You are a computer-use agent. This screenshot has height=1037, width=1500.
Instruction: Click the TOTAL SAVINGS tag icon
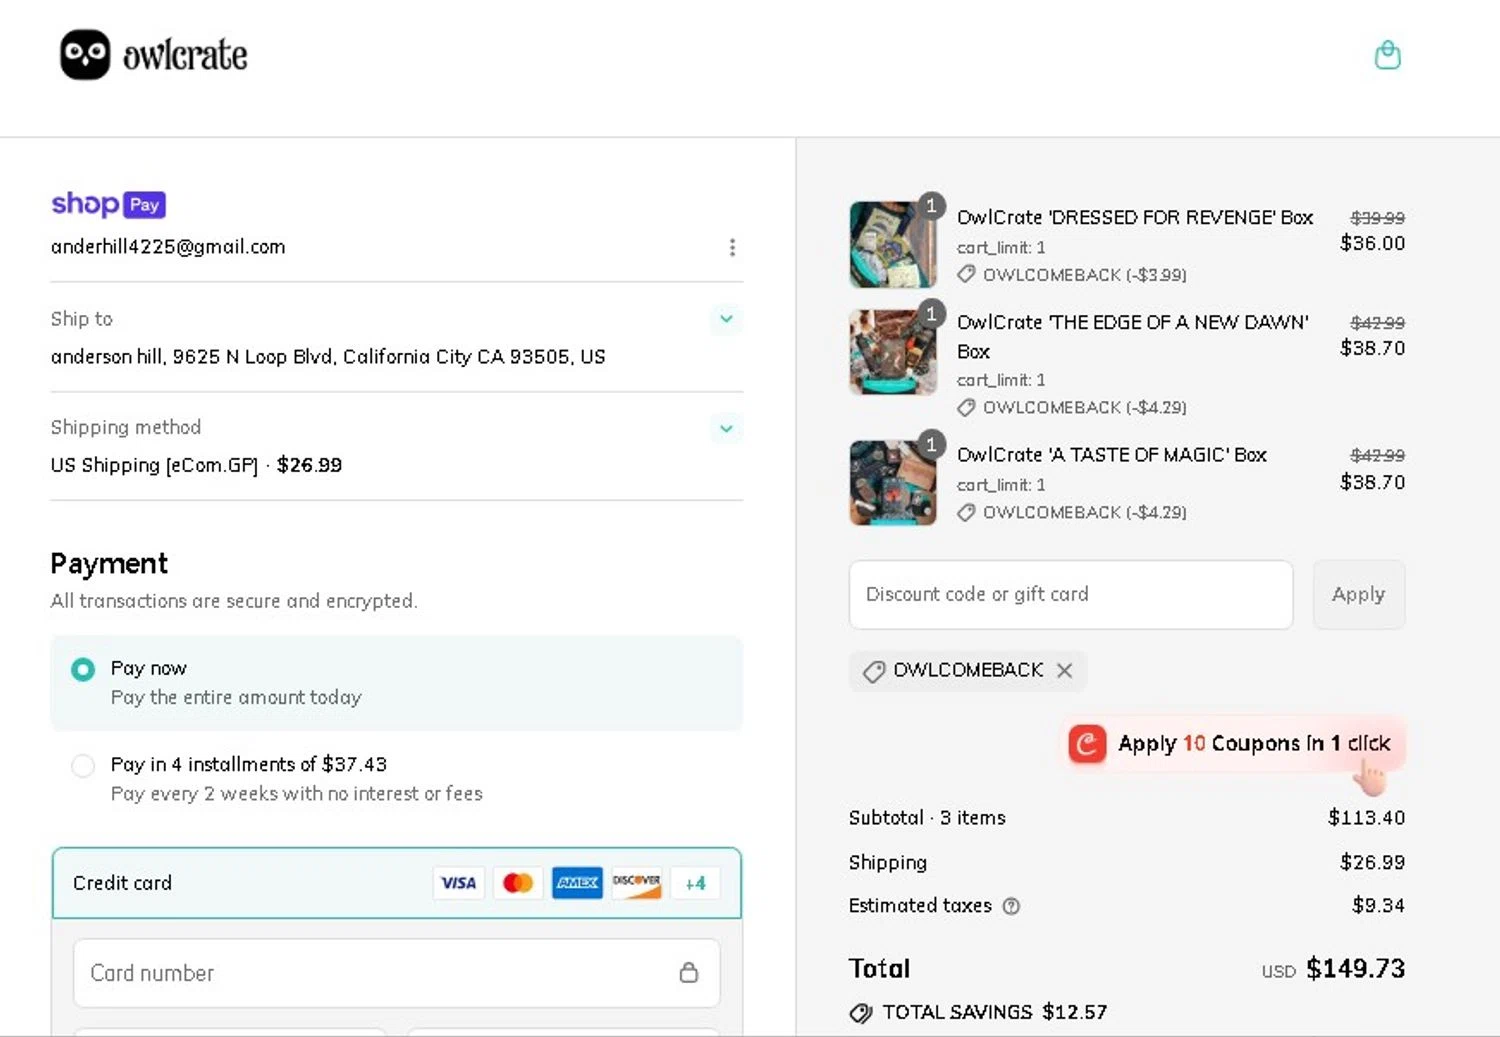point(861,1013)
